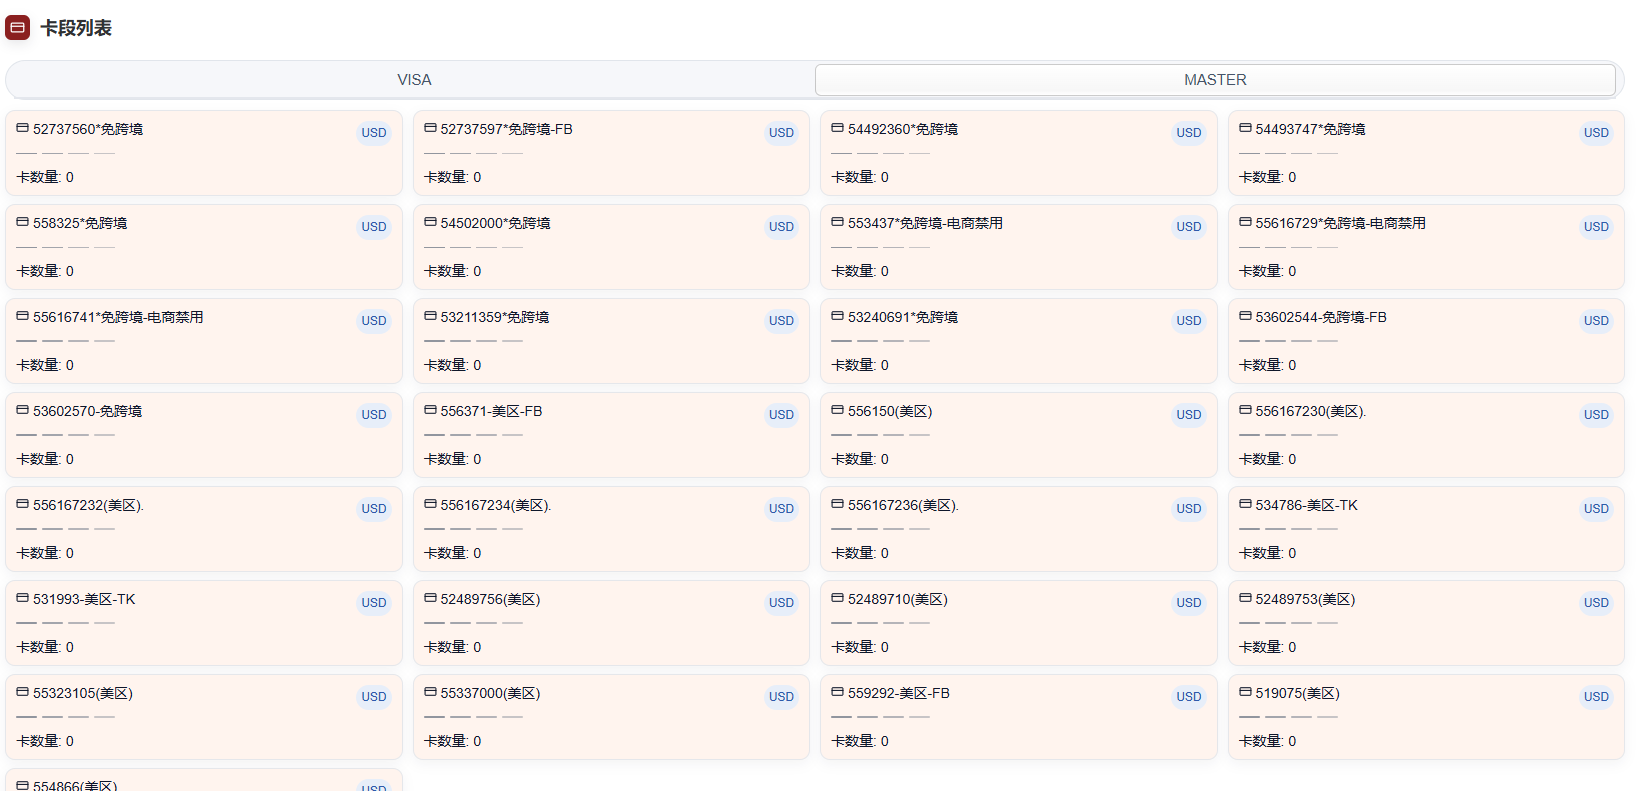Open the 54502000*免跨境 card segment
This screenshot has height=791, width=1640.
(610, 247)
